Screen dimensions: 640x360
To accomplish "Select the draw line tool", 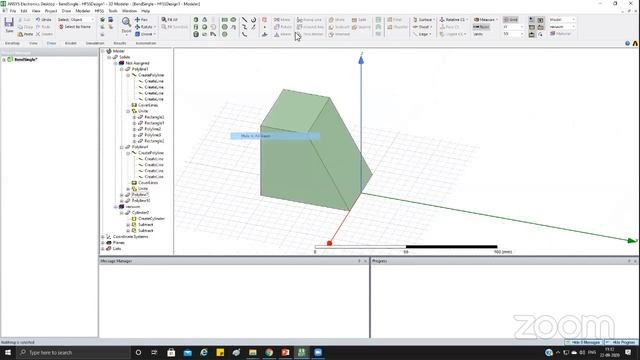I will coord(244,20).
